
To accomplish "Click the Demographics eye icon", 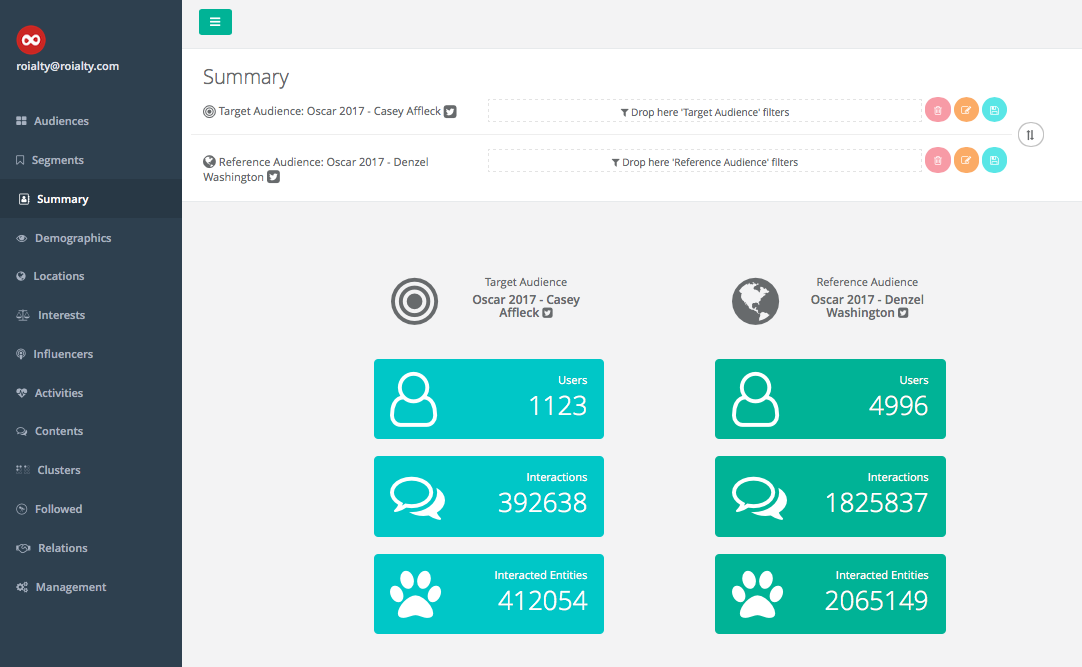I will 21,238.
